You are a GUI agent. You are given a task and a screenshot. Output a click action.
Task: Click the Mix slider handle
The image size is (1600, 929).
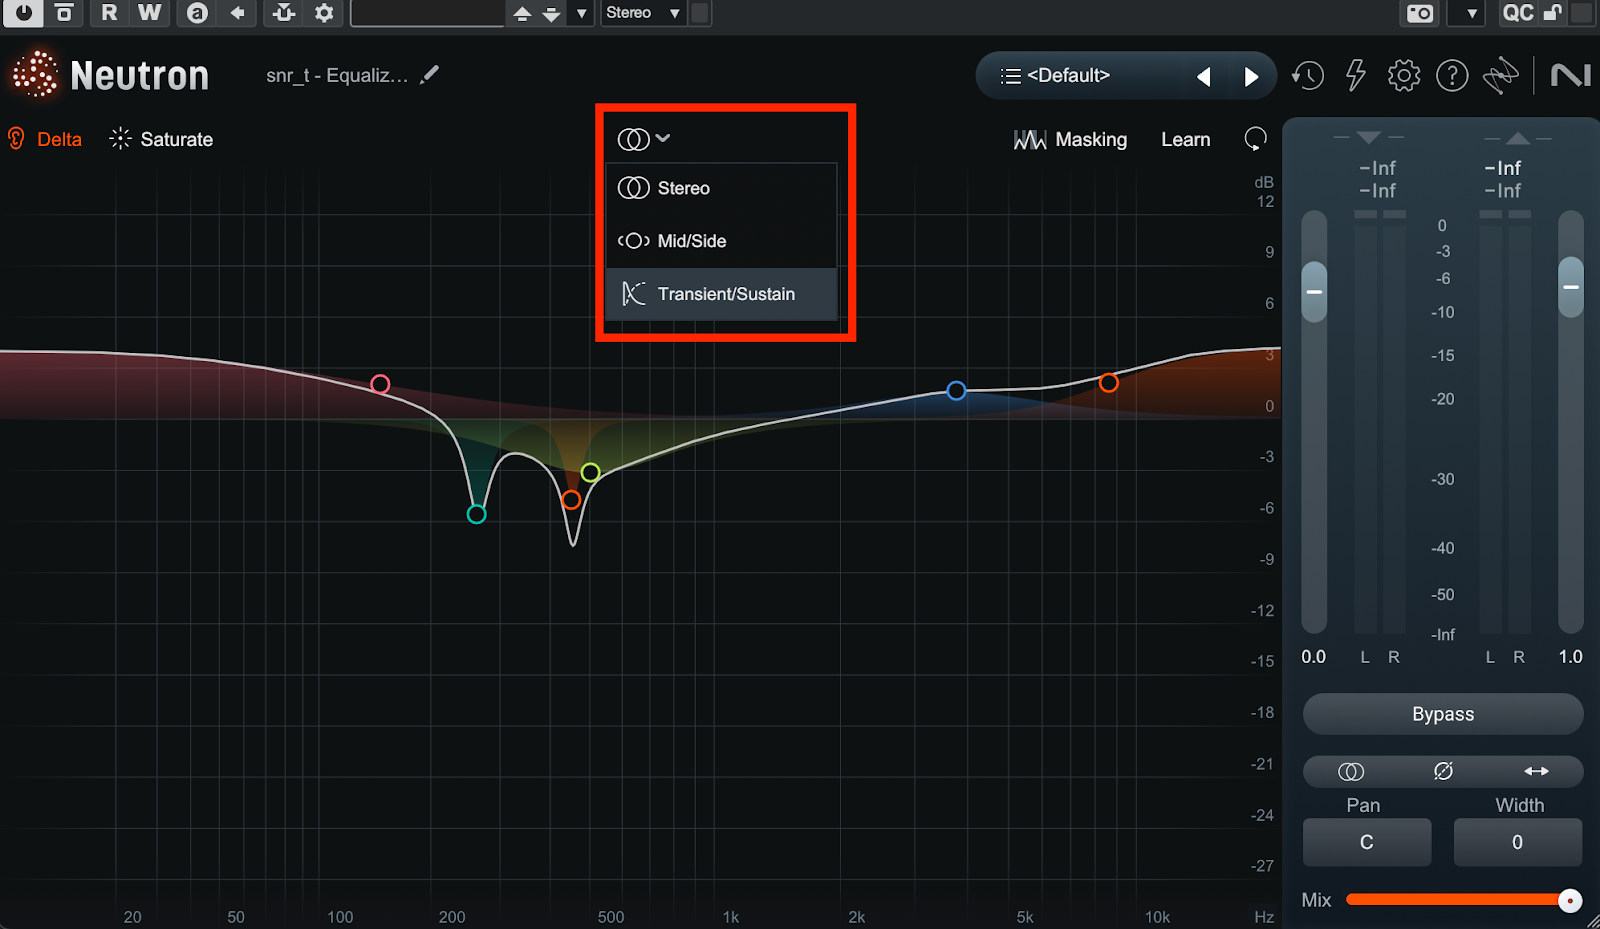pyautogui.click(x=1569, y=900)
